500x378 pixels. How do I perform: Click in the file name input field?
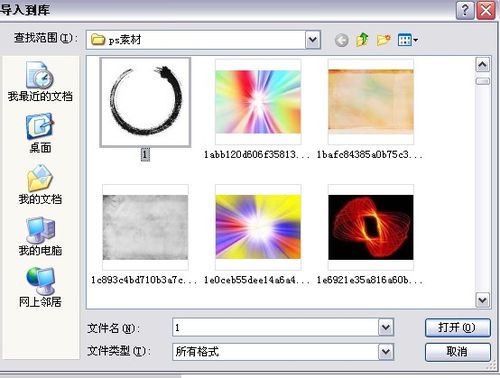click(275, 327)
